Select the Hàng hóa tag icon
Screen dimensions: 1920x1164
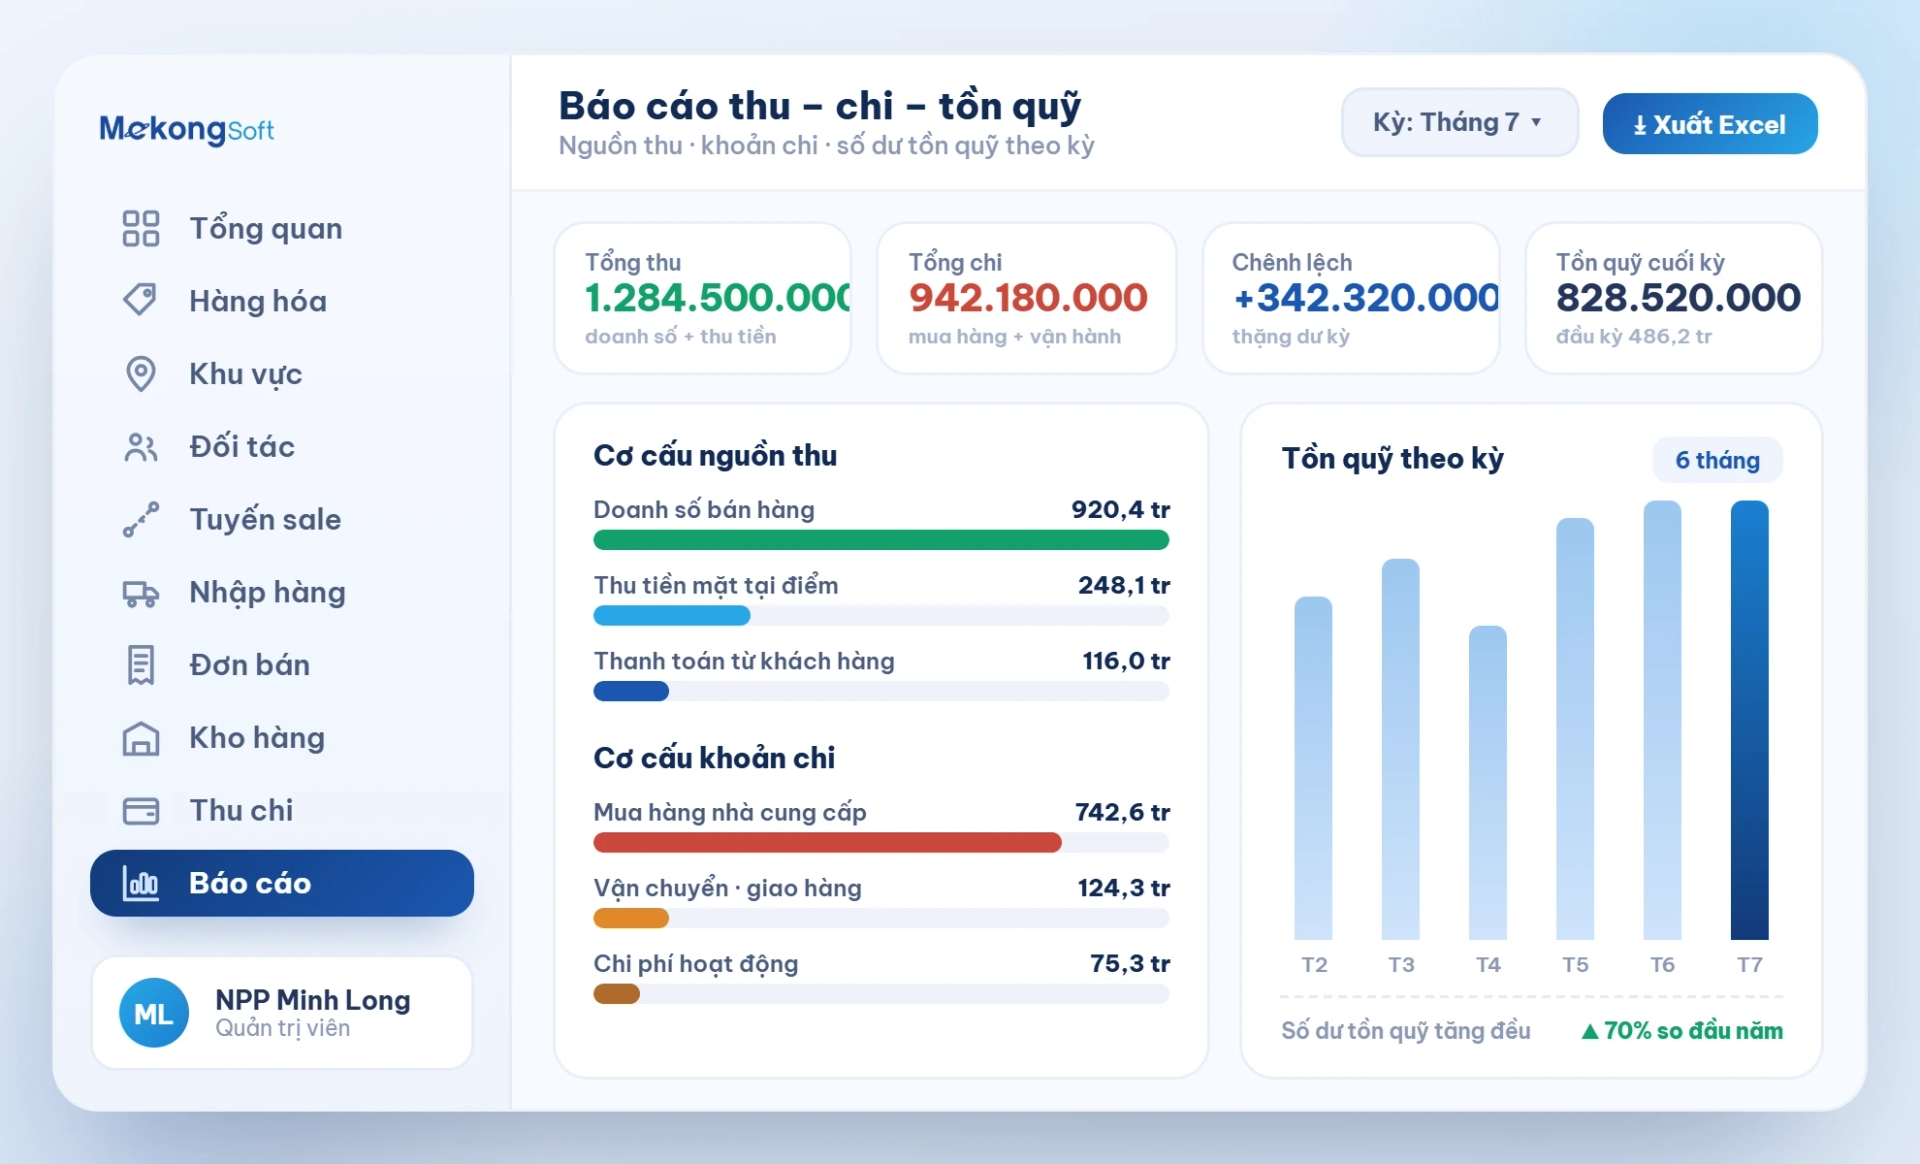point(141,300)
